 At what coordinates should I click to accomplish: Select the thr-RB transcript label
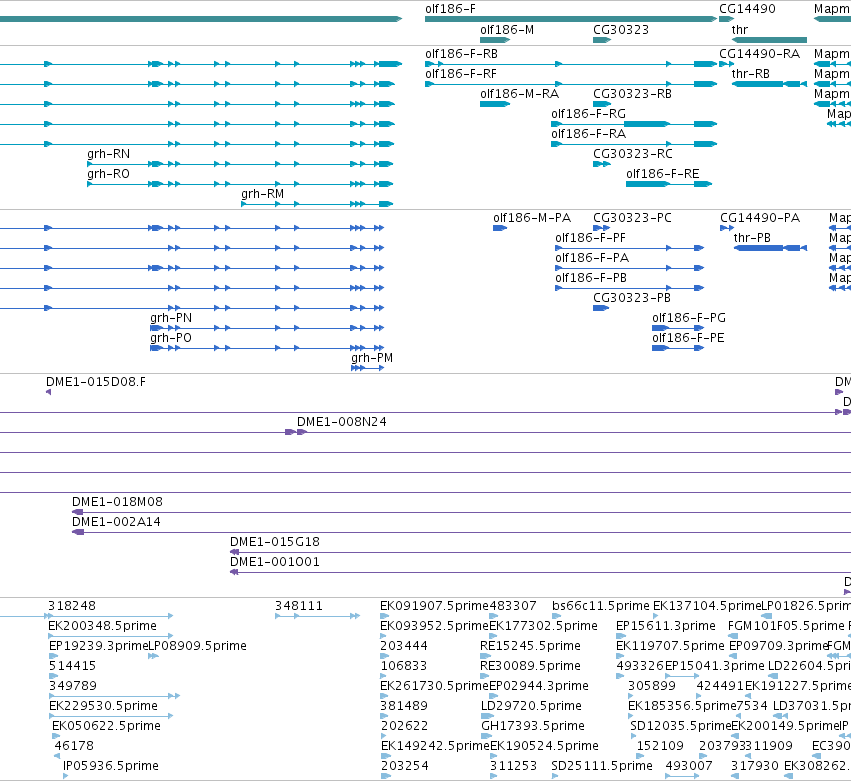[x=751, y=74]
